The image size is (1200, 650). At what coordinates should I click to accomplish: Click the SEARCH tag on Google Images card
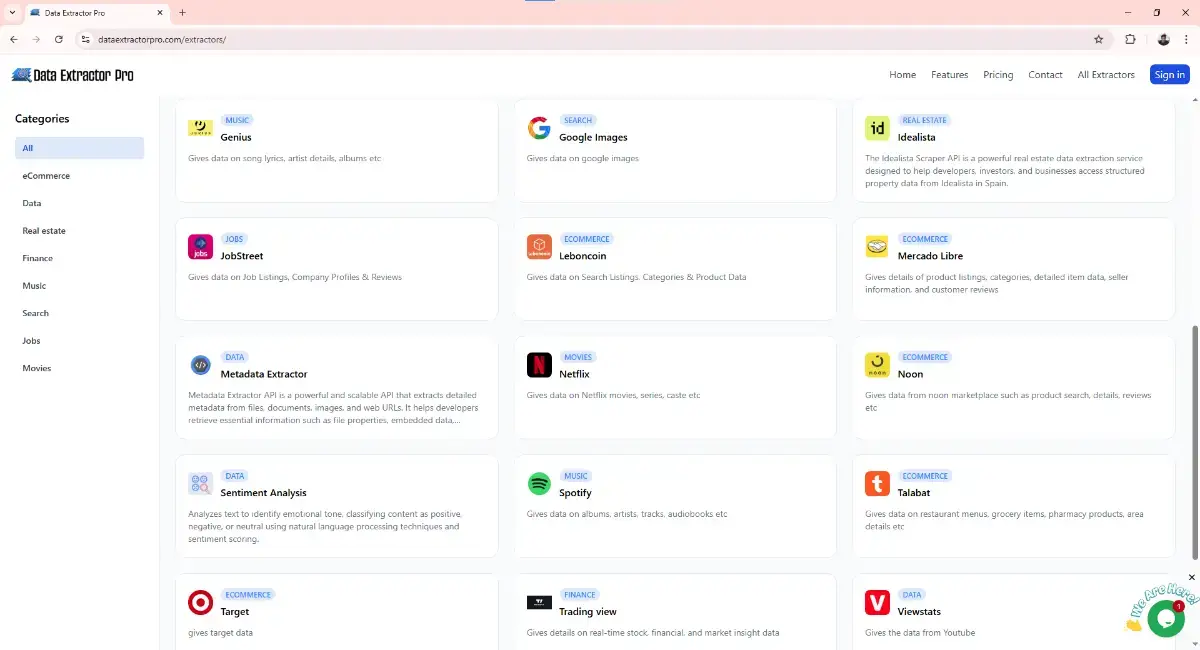pos(578,120)
